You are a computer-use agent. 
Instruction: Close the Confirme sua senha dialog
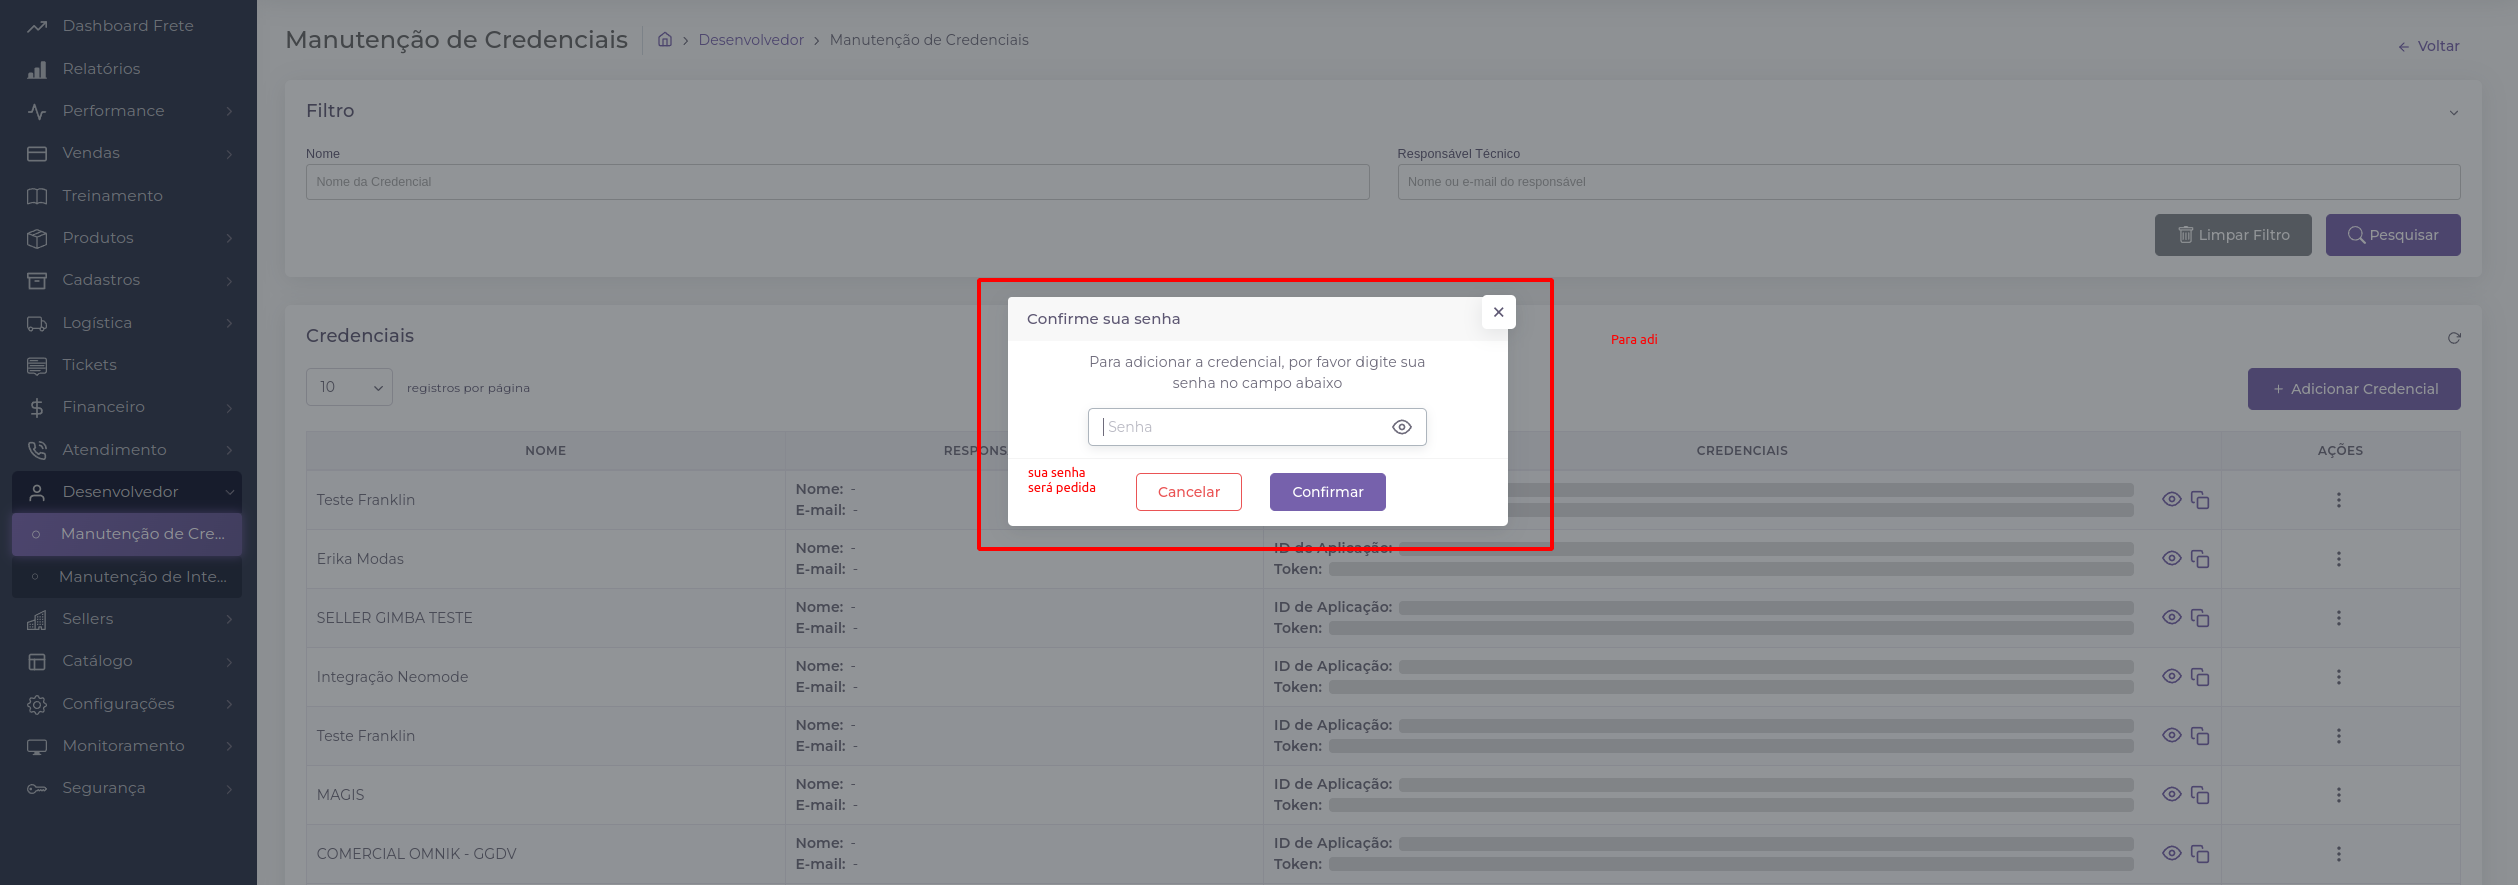pos(1498,312)
